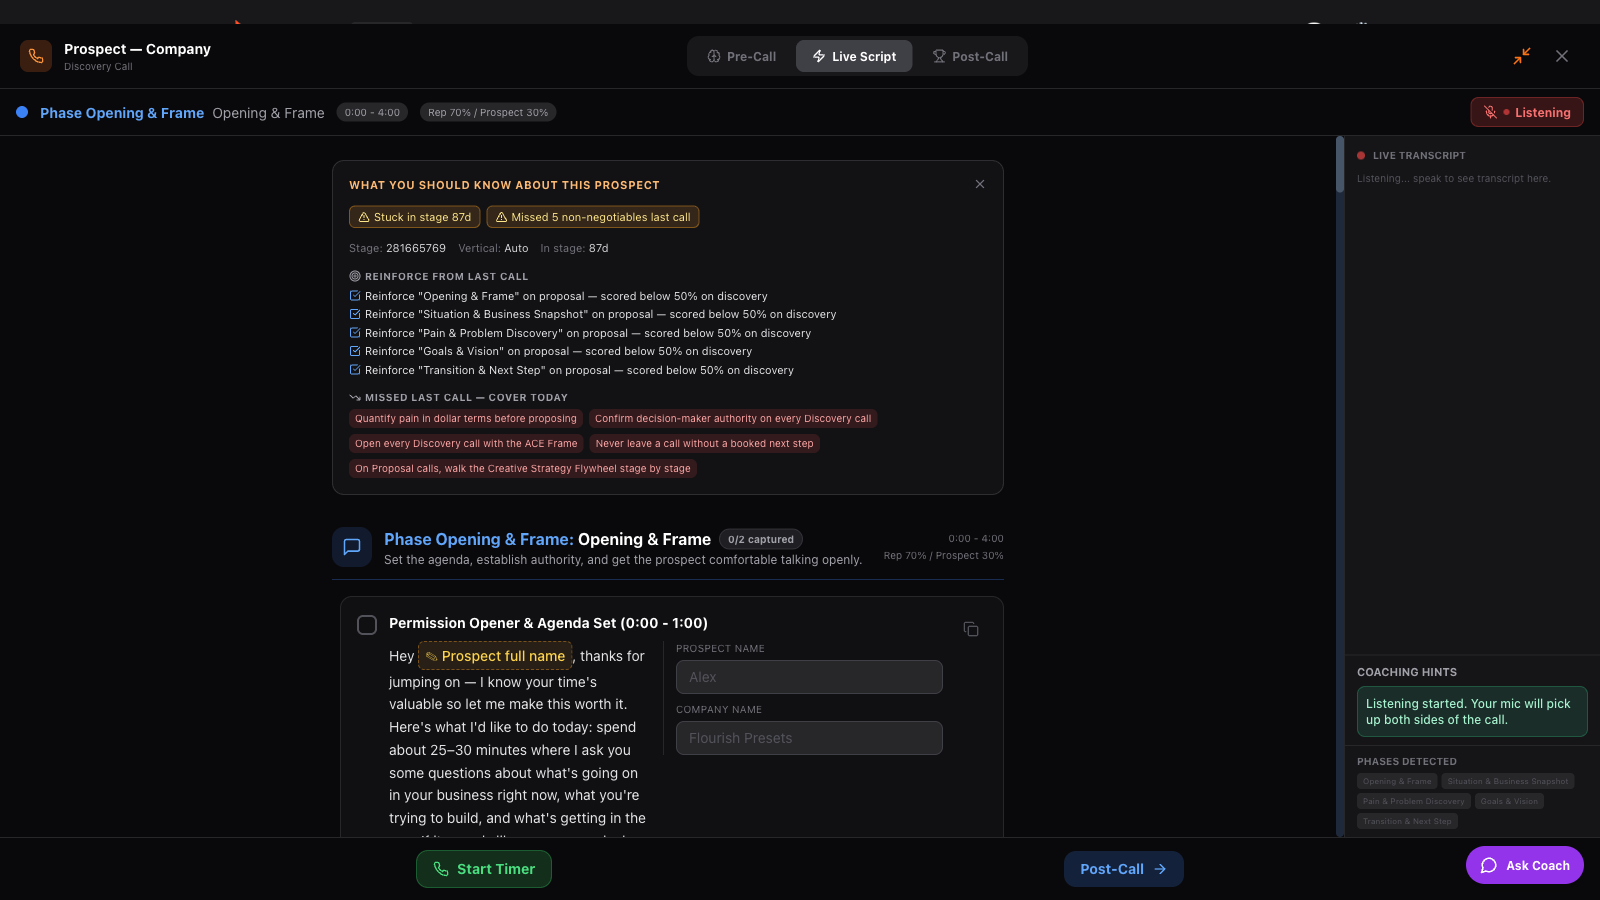Select 'Never leave a call without a booked next step' tag

coord(705,443)
